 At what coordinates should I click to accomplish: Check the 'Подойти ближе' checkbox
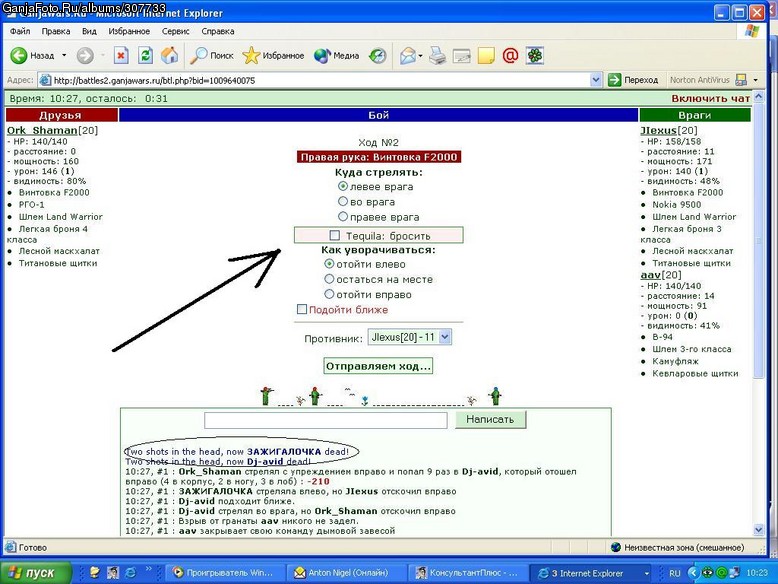pyautogui.click(x=302, y=309)
